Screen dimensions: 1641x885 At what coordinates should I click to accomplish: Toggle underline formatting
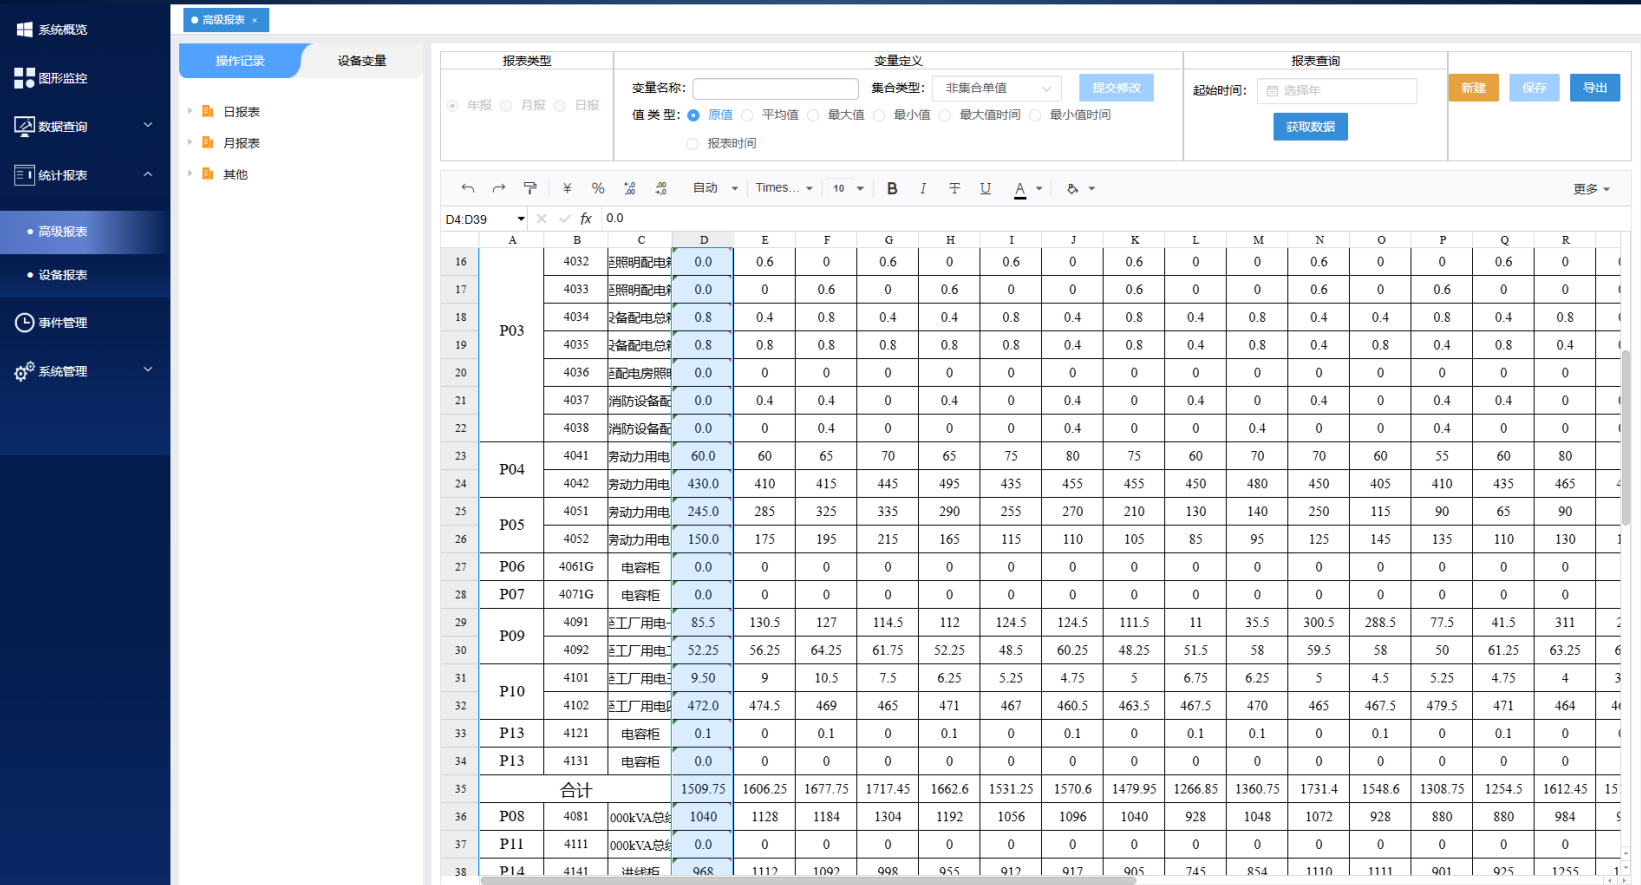tap(985, 188)
